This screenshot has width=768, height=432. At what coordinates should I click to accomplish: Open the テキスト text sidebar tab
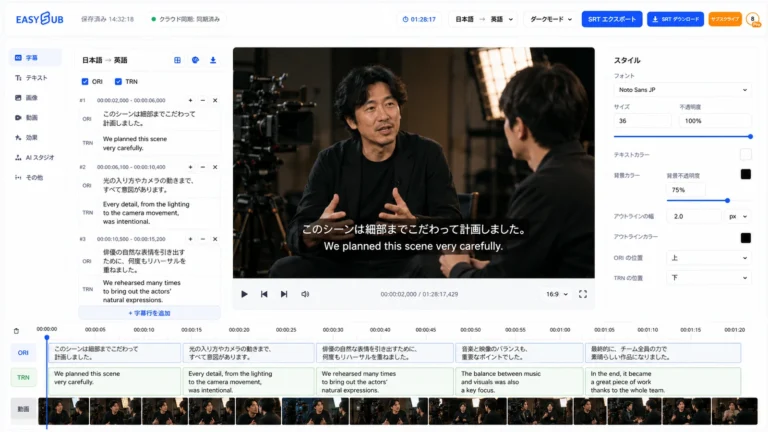tap(34, 78)
